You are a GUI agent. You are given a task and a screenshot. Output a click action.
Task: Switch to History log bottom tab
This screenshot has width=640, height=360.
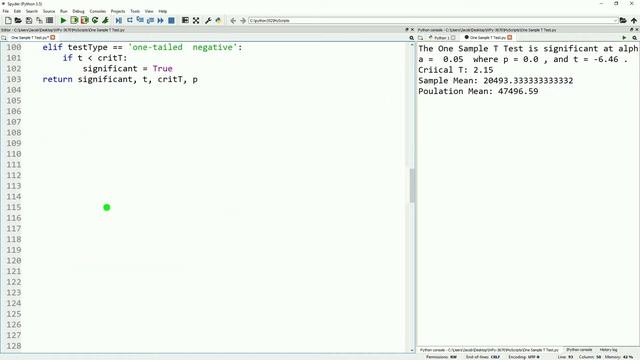(x=608, y=350)
